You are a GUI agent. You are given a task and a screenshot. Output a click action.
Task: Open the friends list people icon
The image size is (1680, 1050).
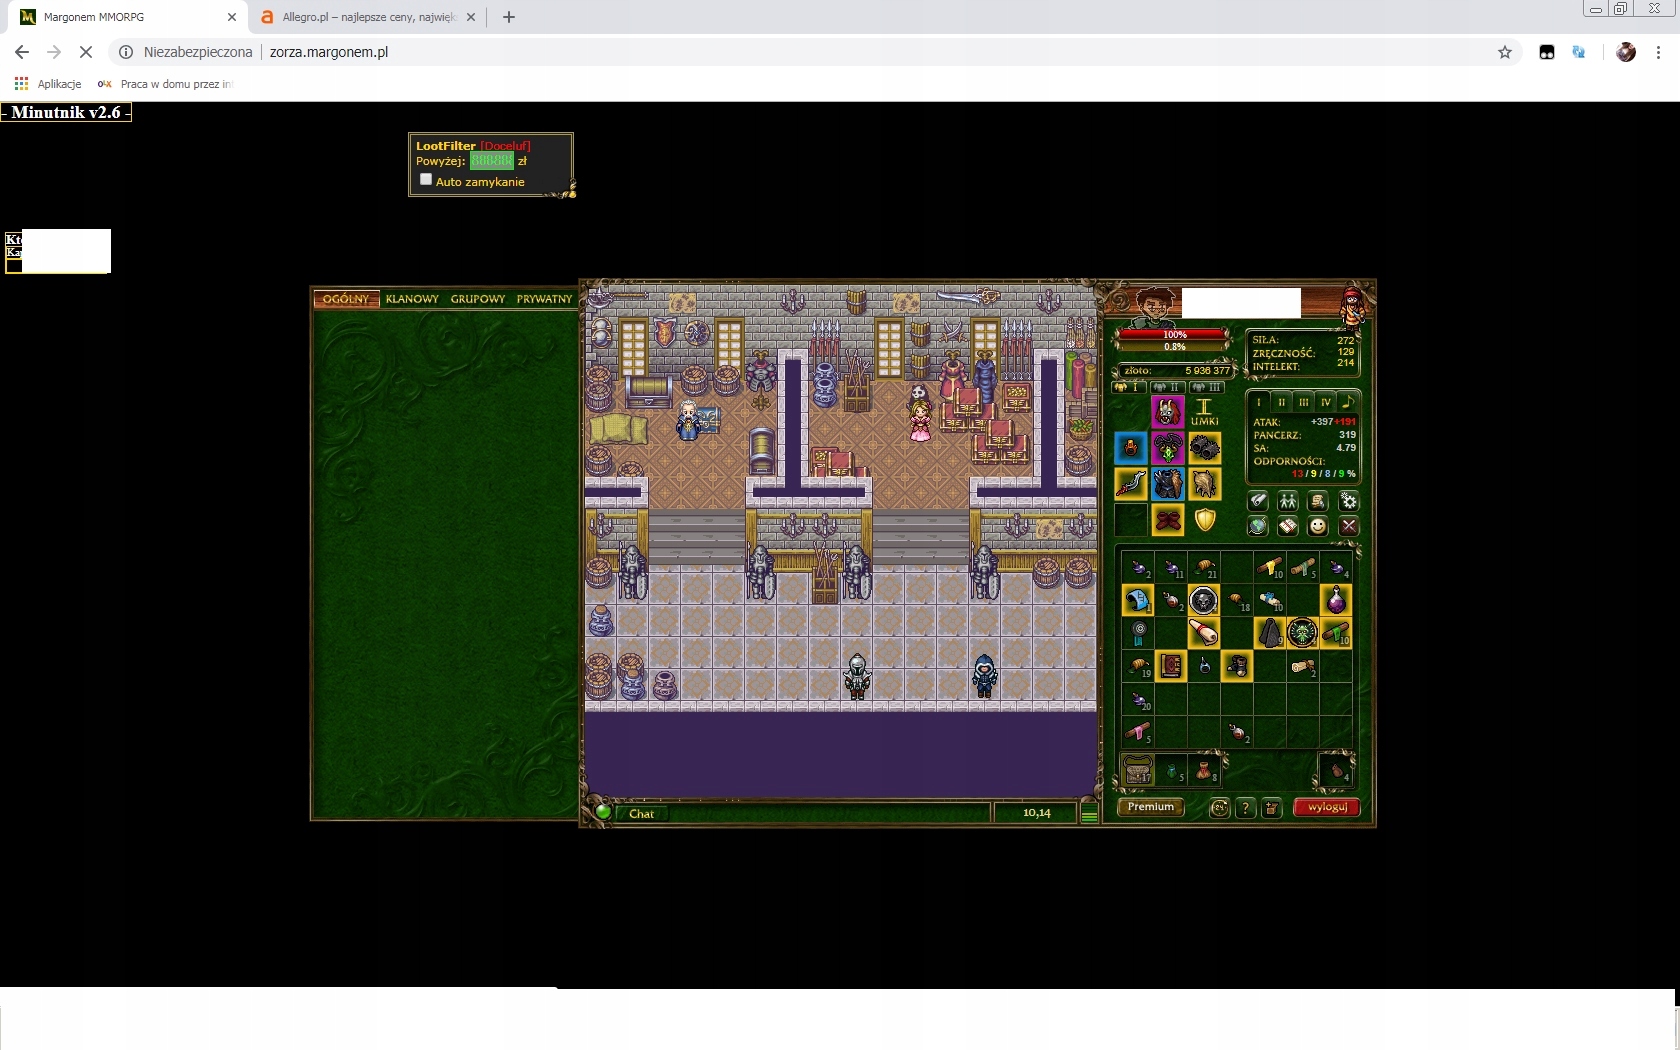tap(1288, 501)
